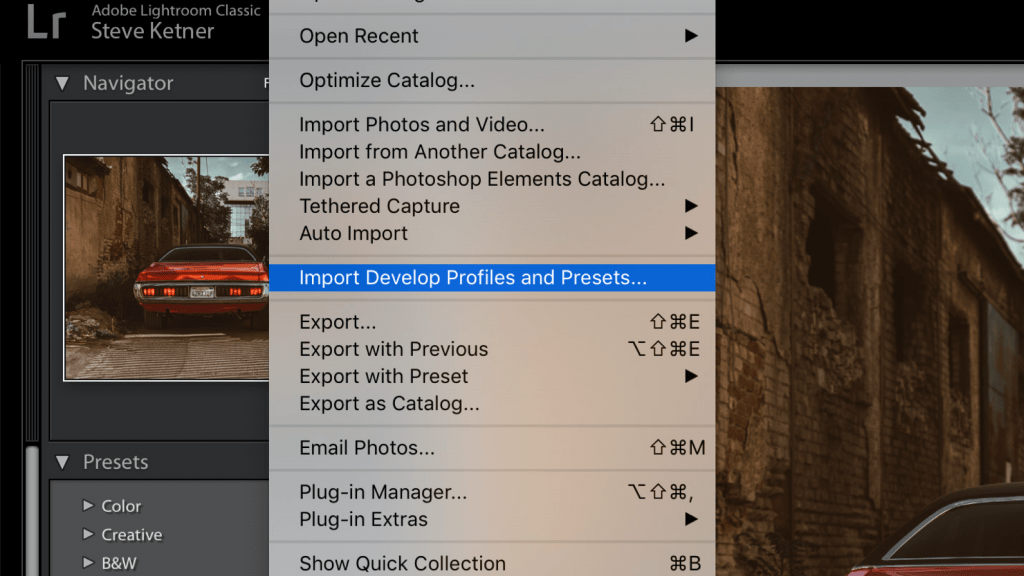Click the Navigator preview thumbnail
This screenshot has height=576, width=1024.
(166, 267)
